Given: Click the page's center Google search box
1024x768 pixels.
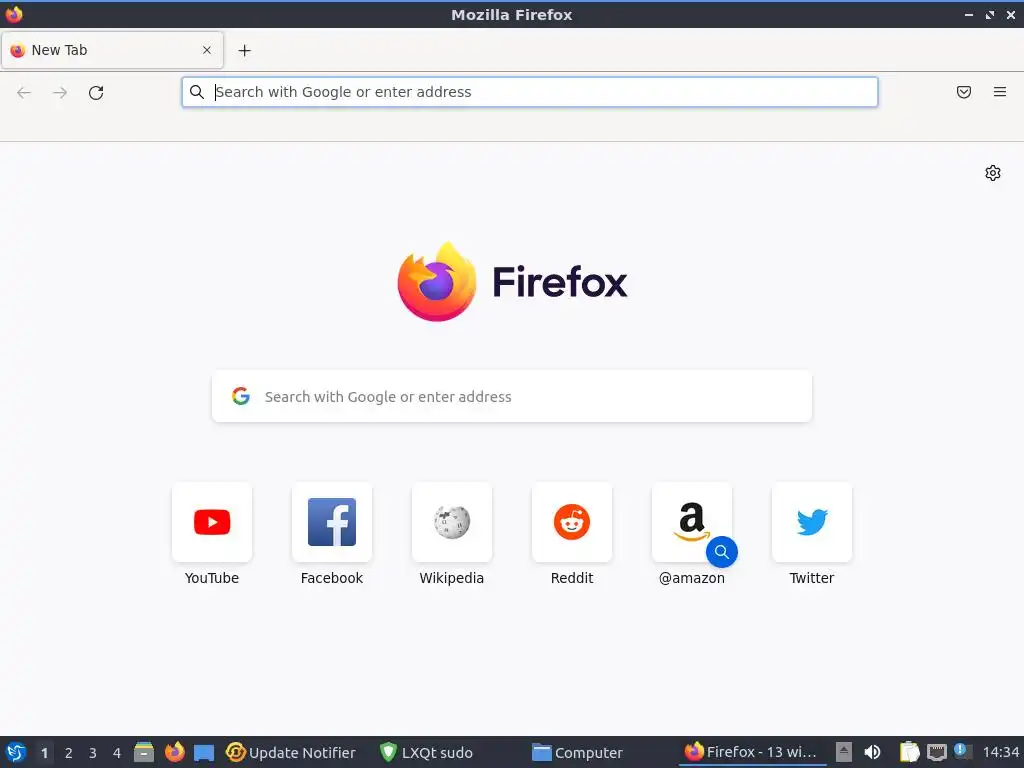Looking at the screenshot, I should pyautogui.click(x=512, y=396).
